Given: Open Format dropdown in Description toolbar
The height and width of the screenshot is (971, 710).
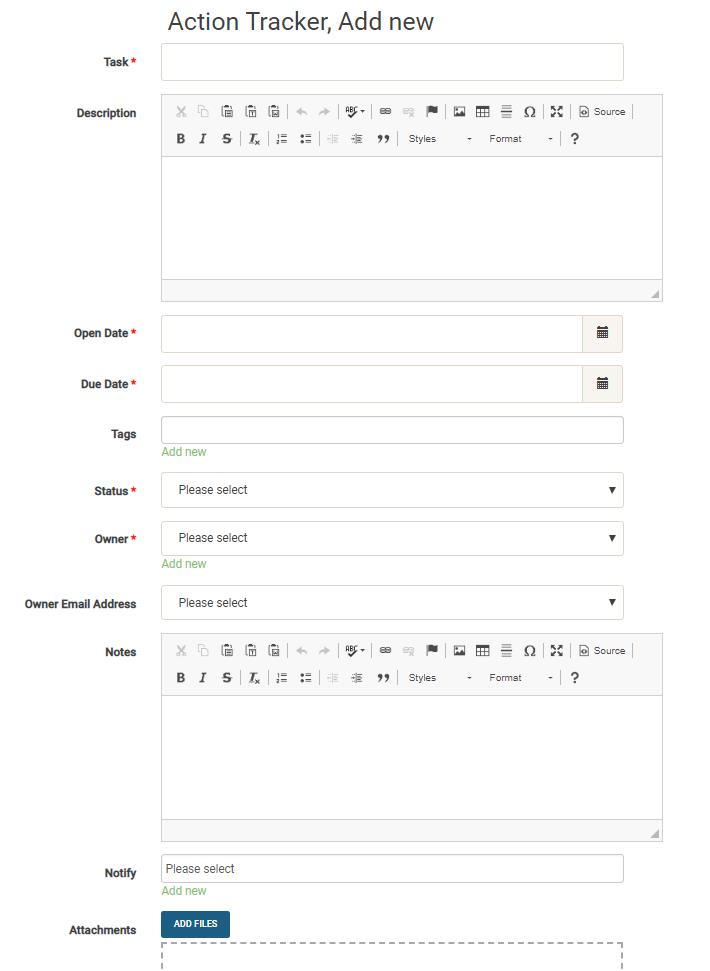Looking at the screenshot, I should coord(520,139).
